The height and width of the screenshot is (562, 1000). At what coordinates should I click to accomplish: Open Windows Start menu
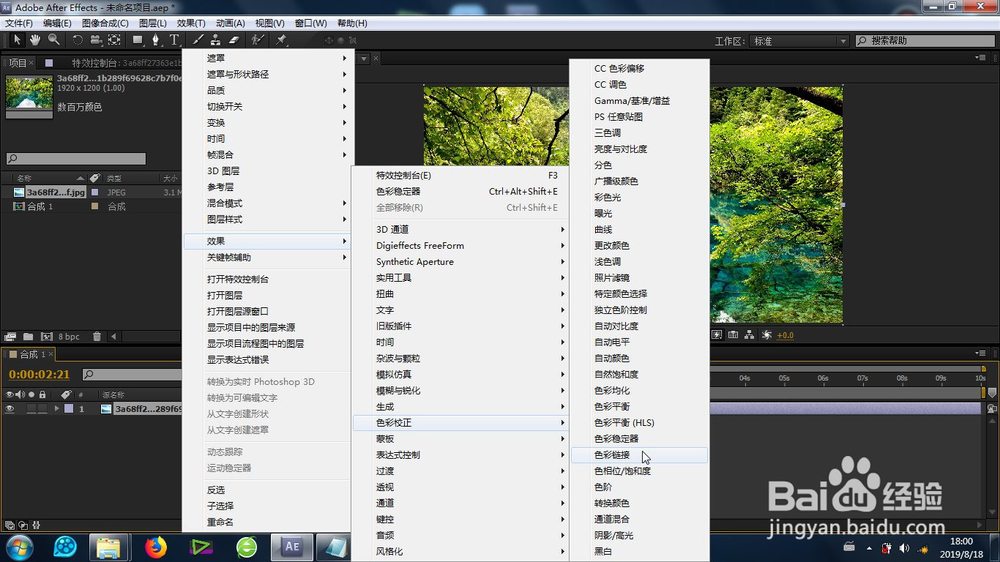pos(19,547)
